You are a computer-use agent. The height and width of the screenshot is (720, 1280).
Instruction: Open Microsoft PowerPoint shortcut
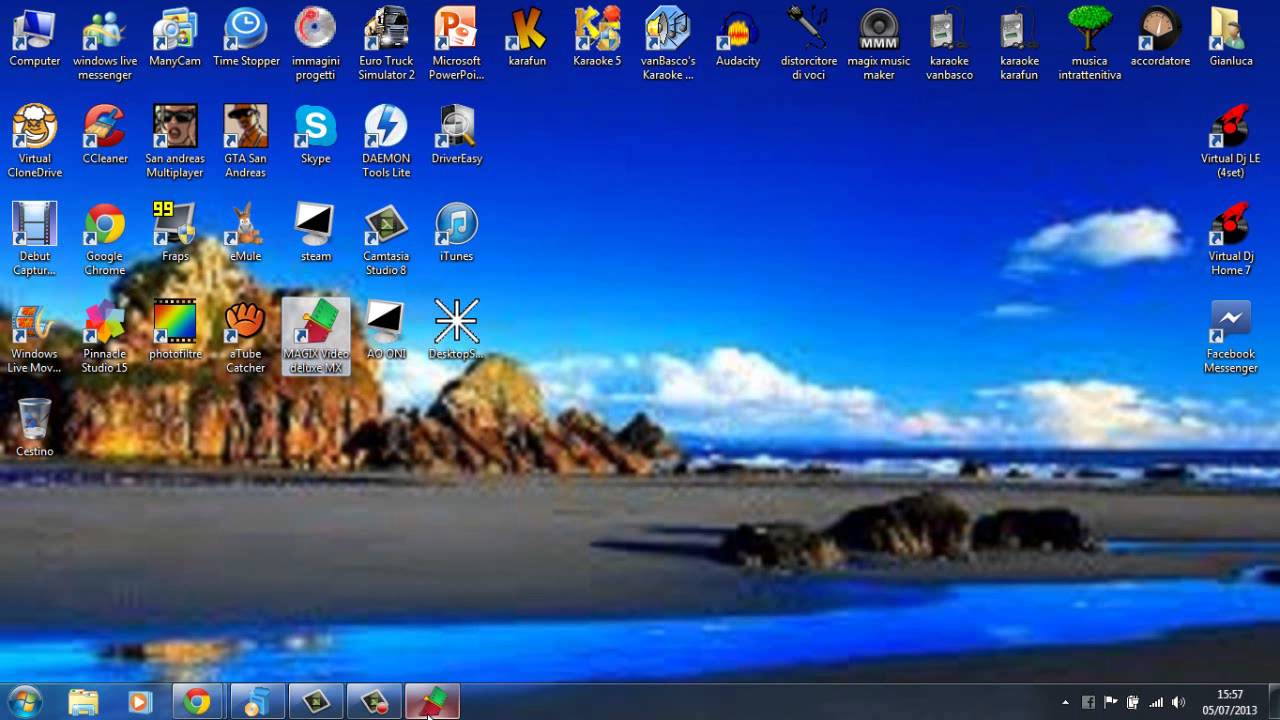tap(456, 45)
